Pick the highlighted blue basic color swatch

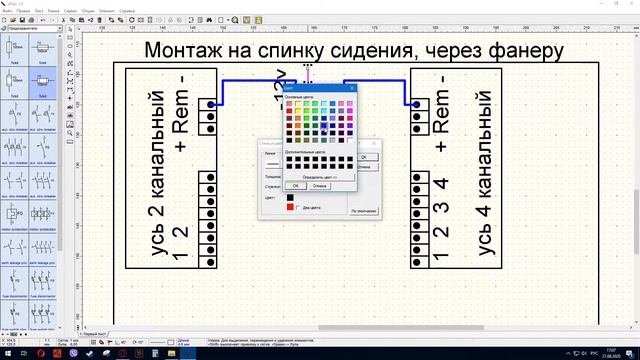[x=324, y=125]
